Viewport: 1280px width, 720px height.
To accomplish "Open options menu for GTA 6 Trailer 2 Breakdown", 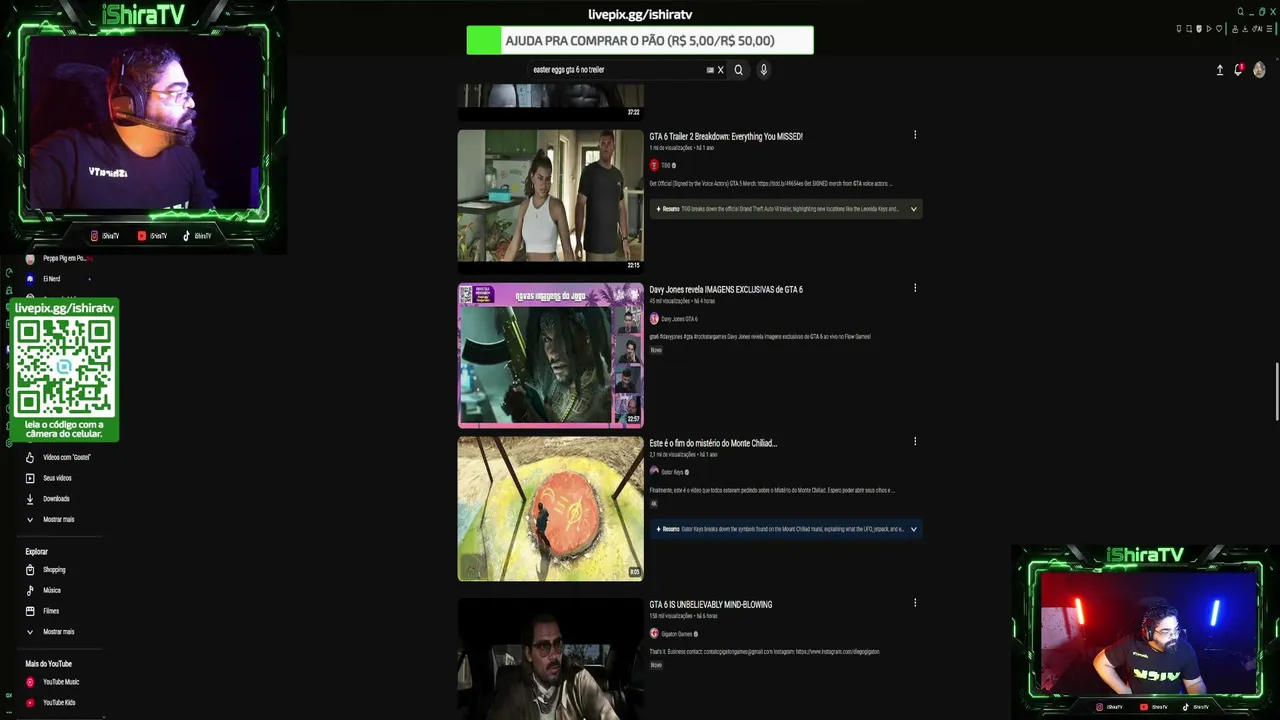I will click(915, 135).
